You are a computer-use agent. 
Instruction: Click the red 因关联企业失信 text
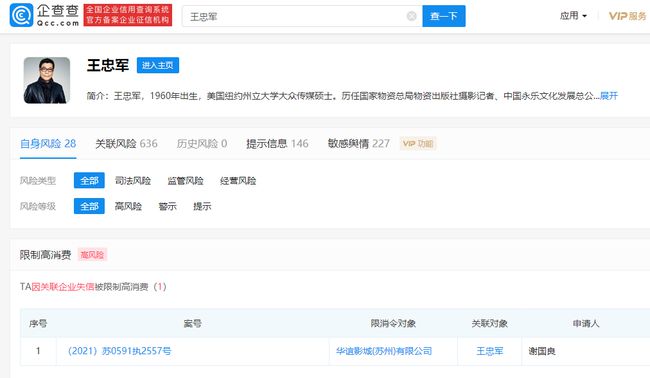point(63,287)
